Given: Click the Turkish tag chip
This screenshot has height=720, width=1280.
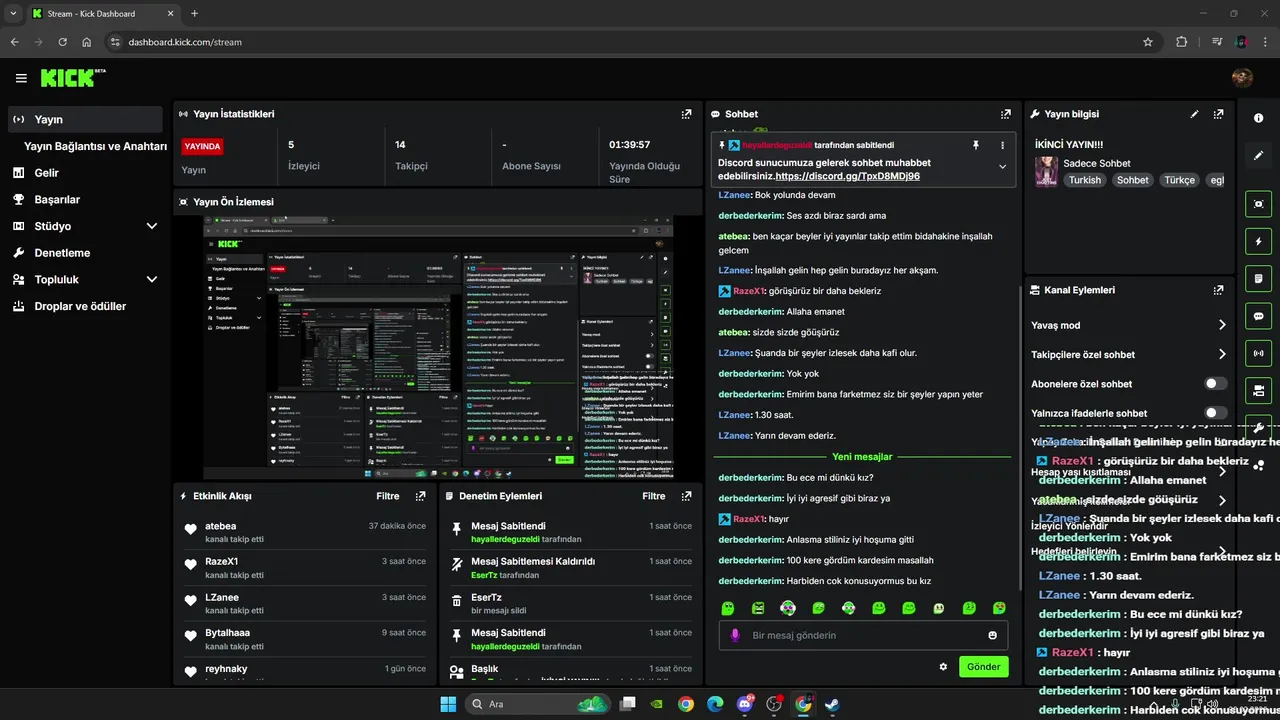Looking at the screenshot, I should tap(1084, 180).
